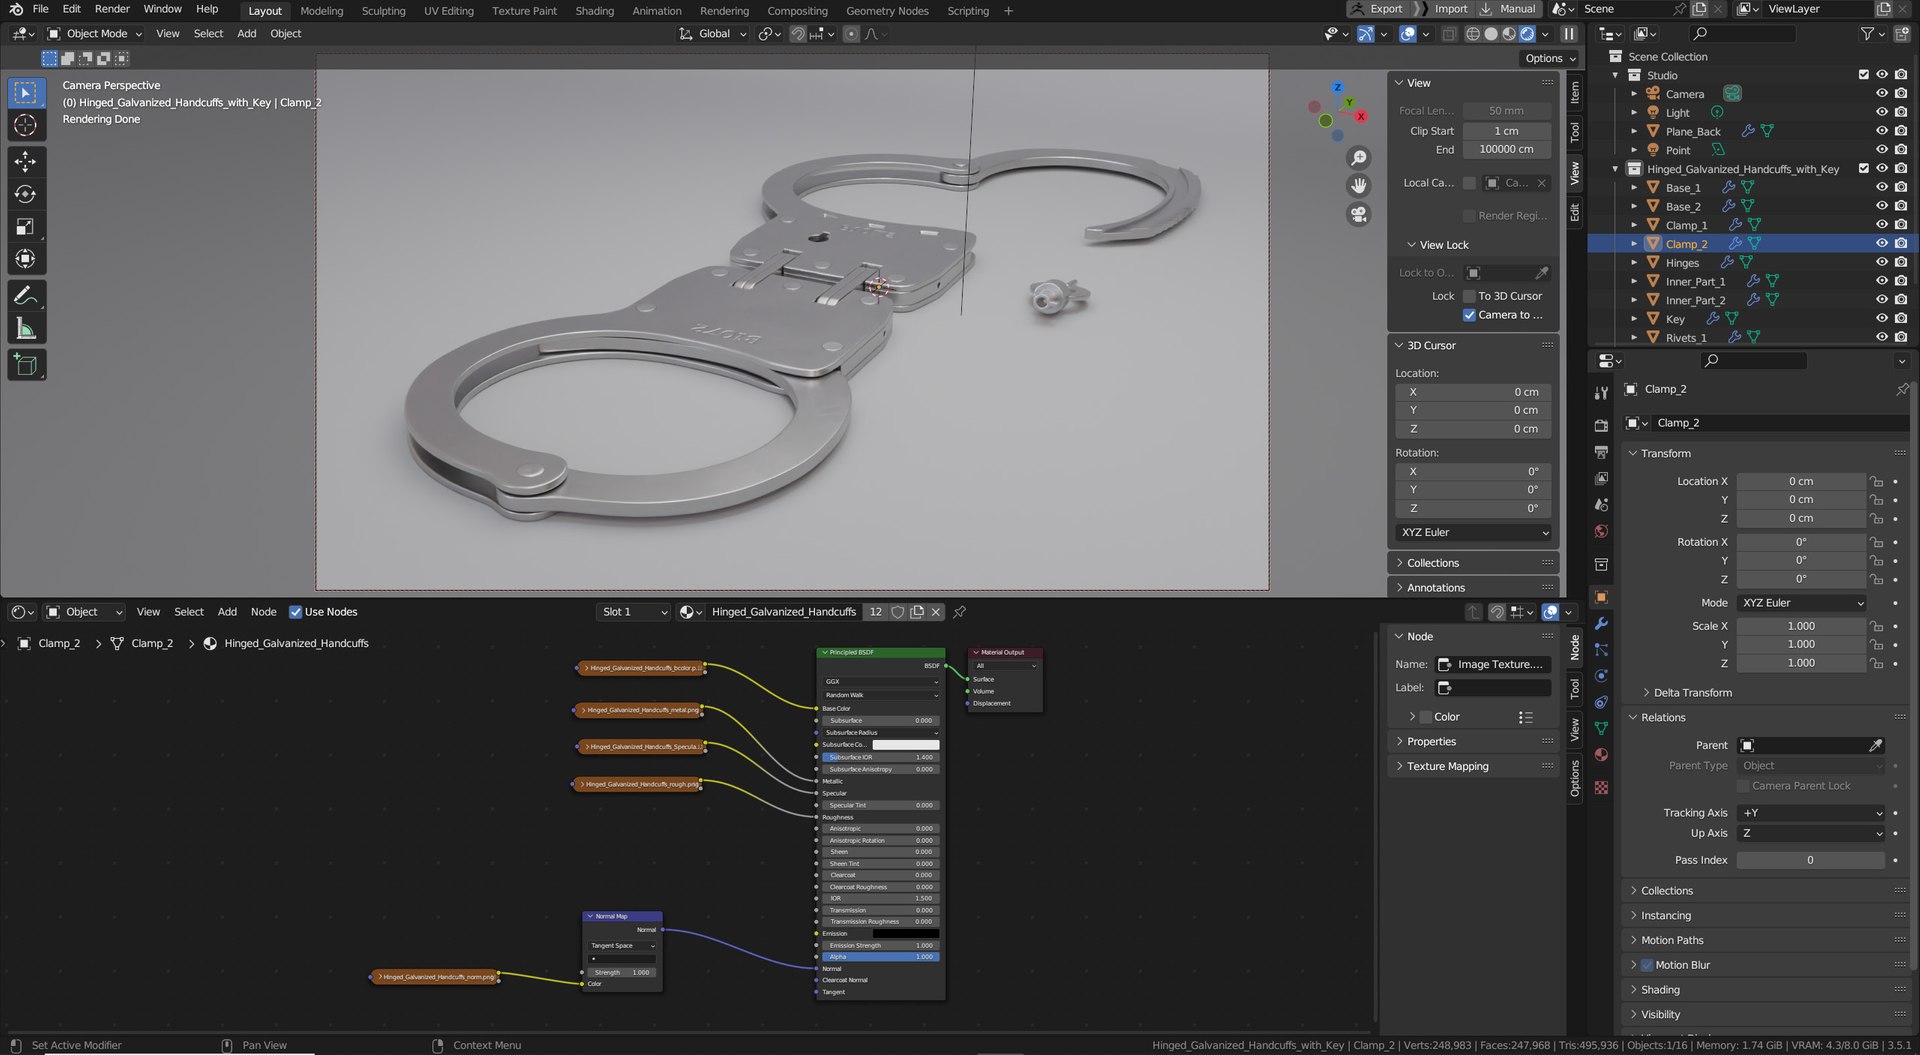Select the Move tool in viewport toolbar

click(26, 161)
